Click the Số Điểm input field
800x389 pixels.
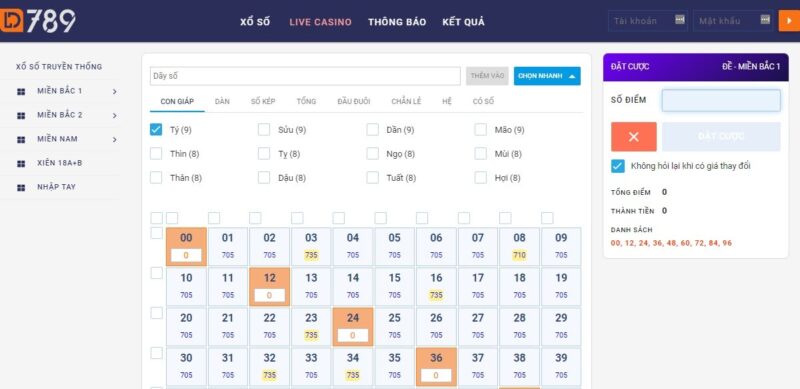(x=721, y=101)
